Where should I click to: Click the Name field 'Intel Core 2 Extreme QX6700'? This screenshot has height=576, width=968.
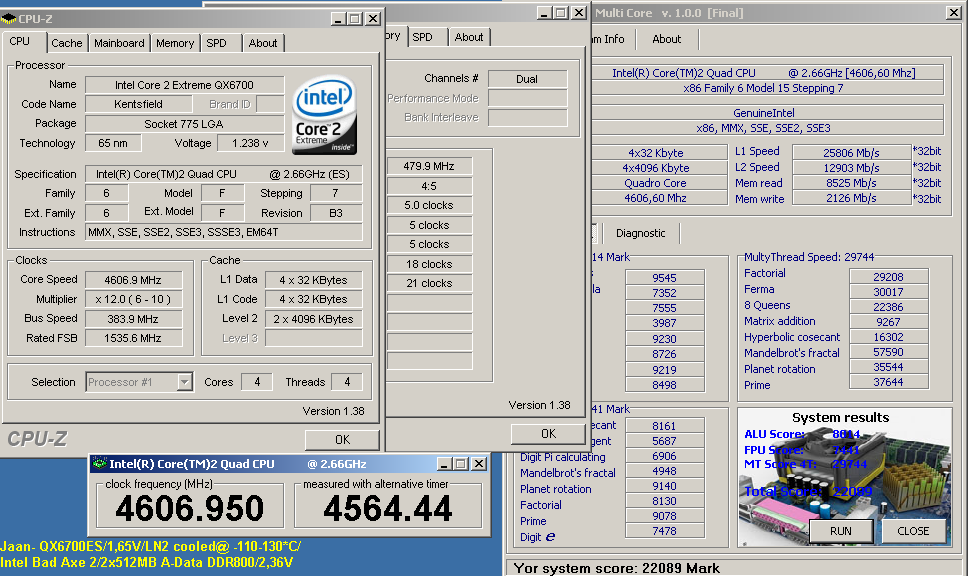pos(185,85)
